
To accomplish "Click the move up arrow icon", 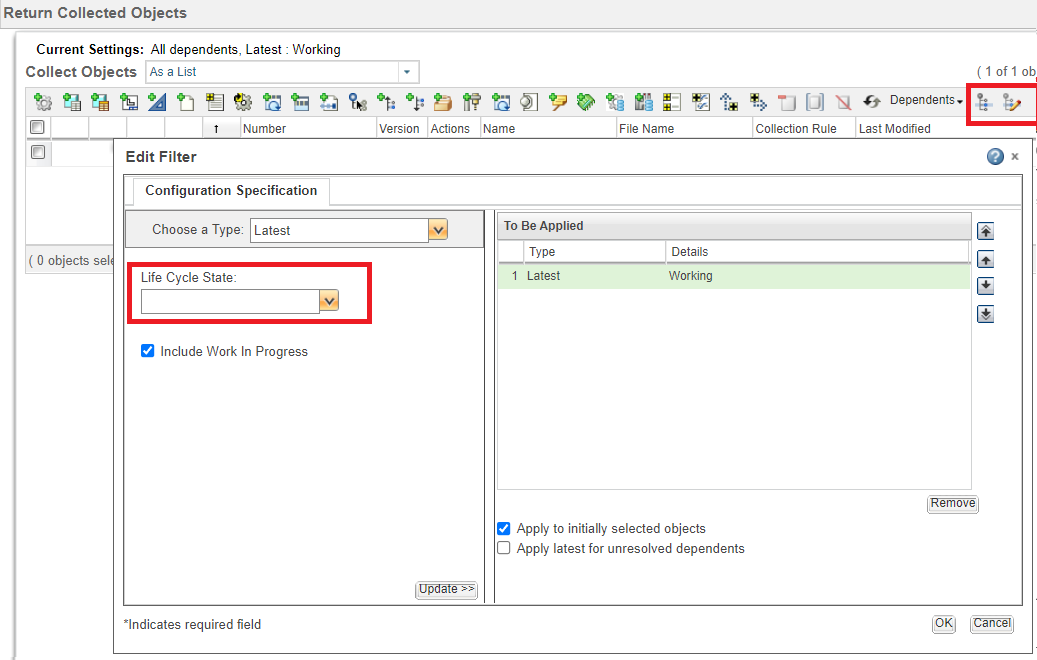I will [985, 260].
